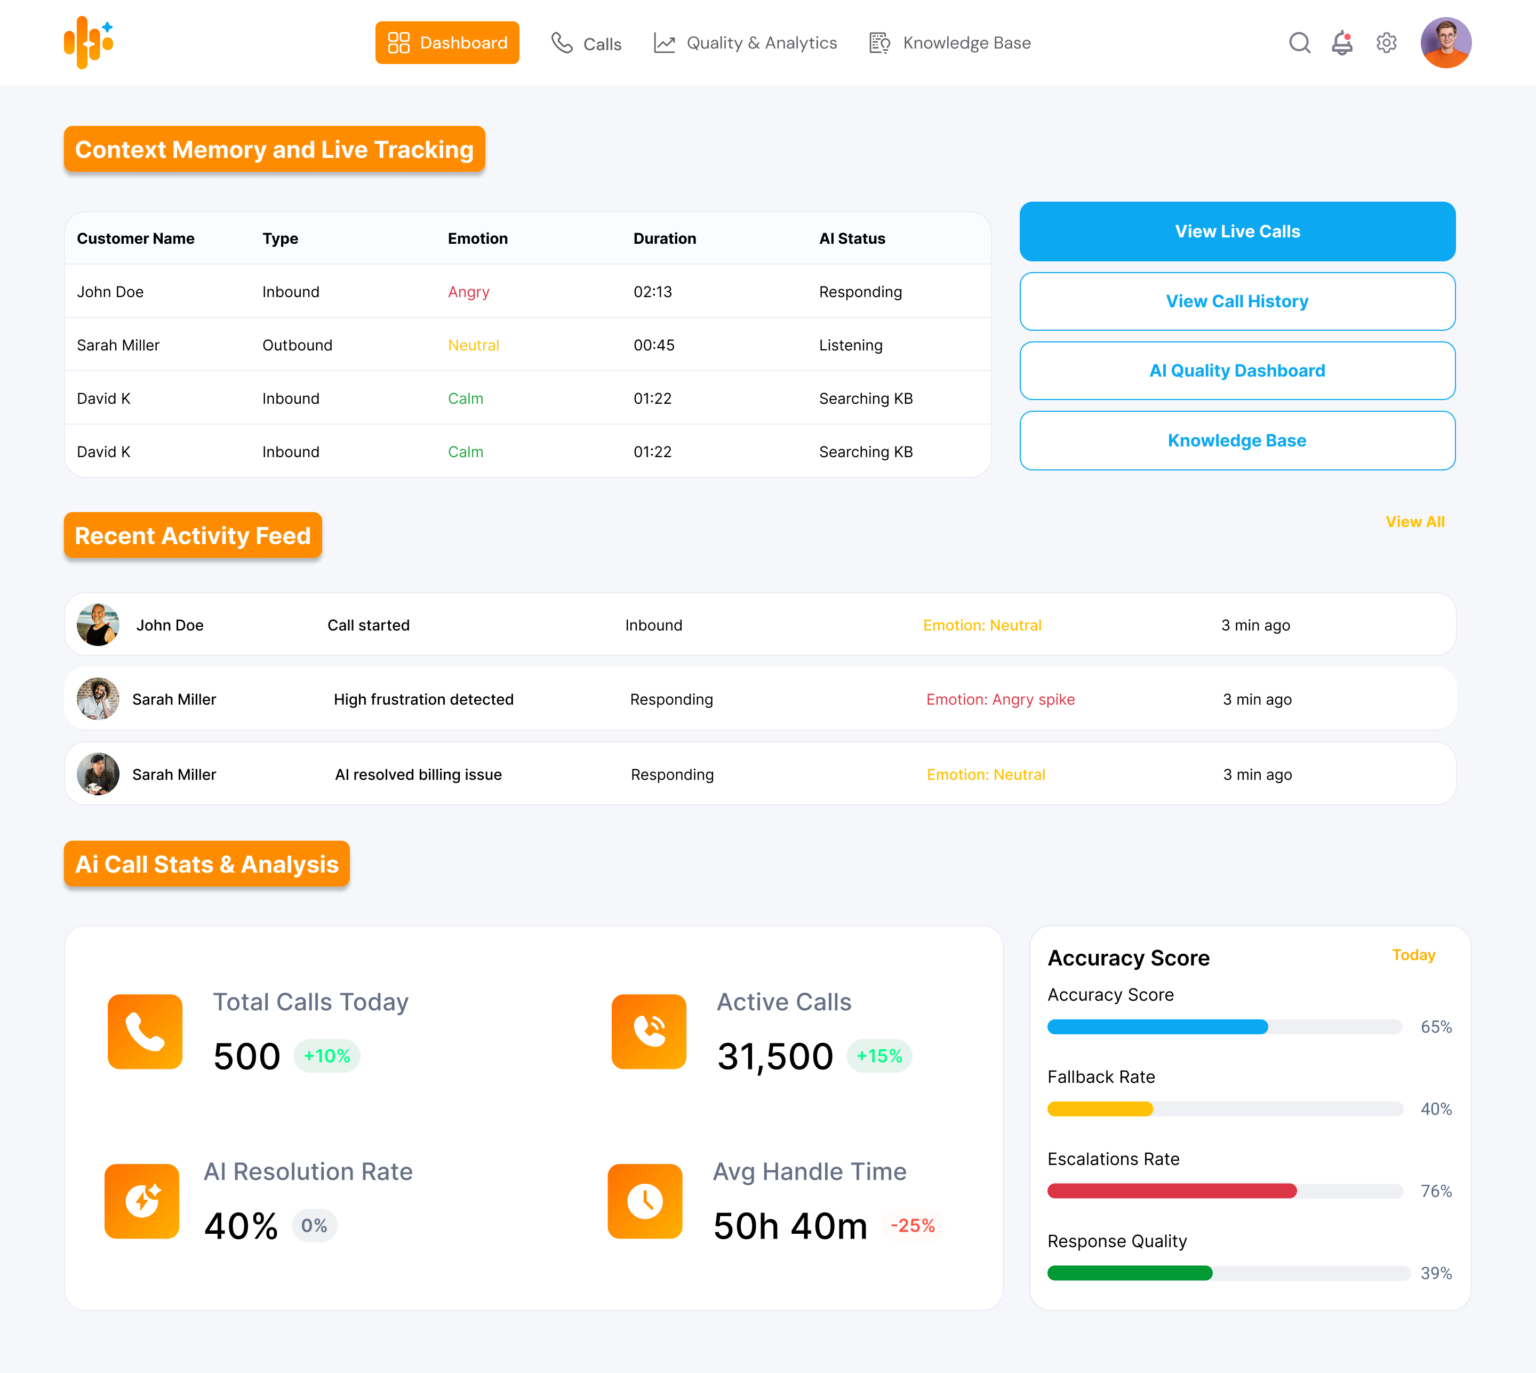Screen dimensions: 1536x1373
Task: Click the user profile avatar
Action: 1445,43
